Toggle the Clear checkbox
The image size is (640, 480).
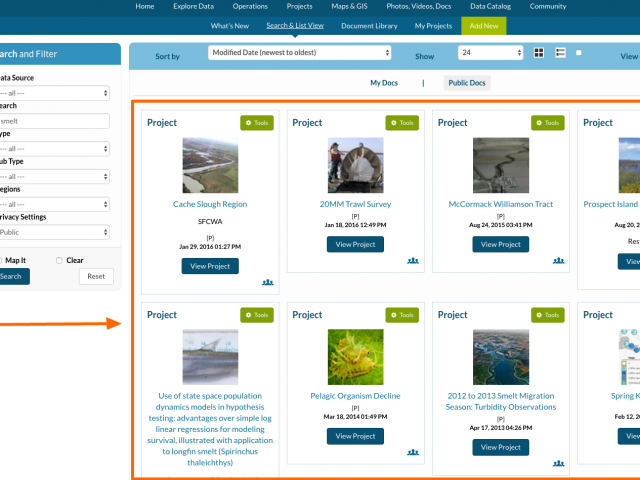pyautogui.click(x=59, y=260)
